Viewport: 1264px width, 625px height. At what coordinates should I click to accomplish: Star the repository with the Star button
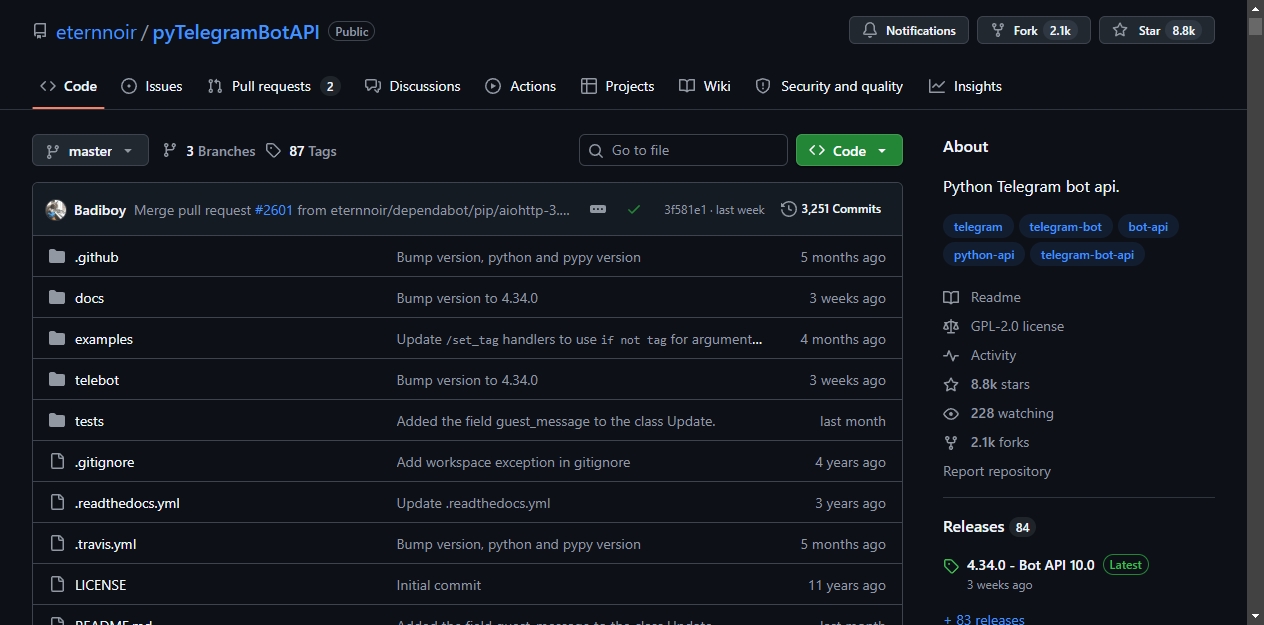coord(1157,31)
